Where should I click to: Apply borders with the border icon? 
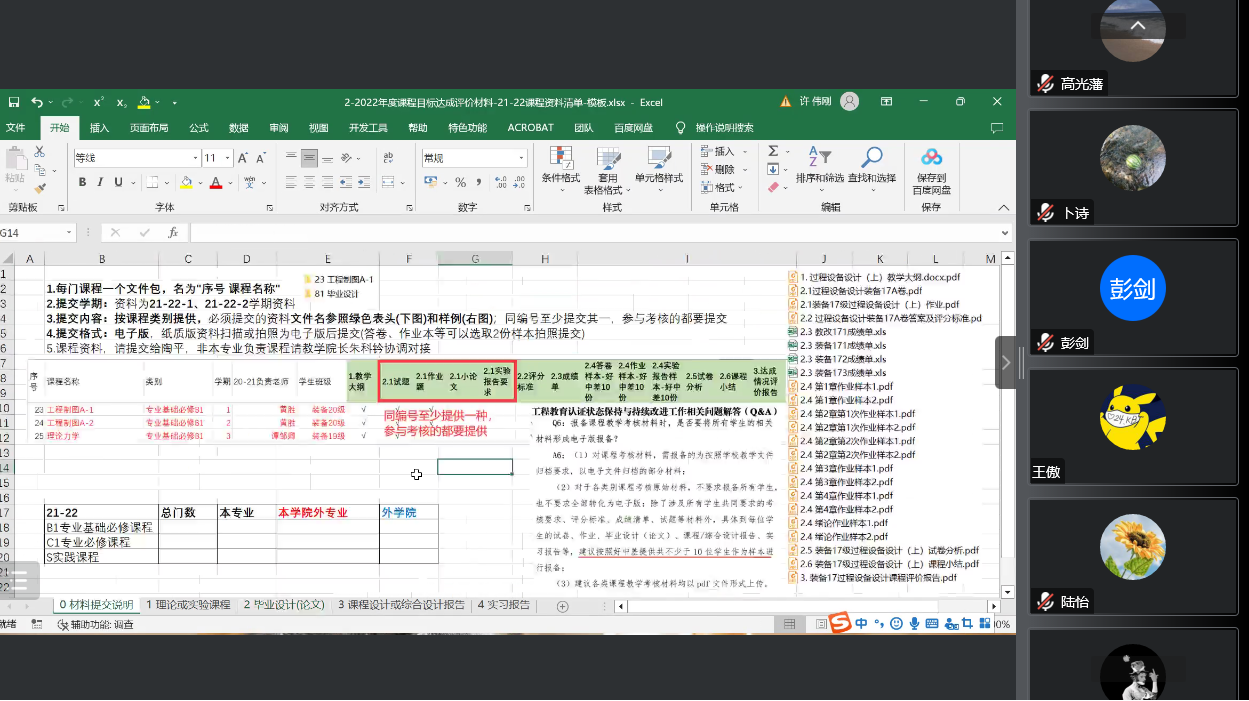pyautogui.click(x=152, y=182)
